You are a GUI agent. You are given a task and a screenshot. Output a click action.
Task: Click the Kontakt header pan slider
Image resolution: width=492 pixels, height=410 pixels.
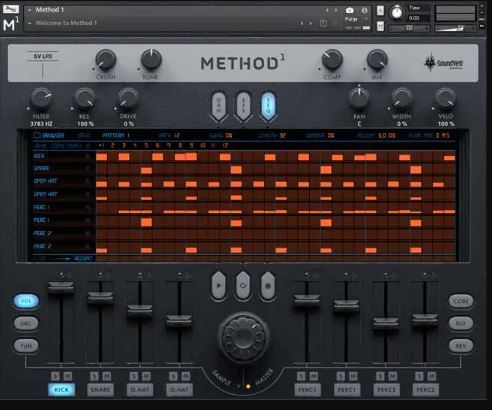[409, 29]
